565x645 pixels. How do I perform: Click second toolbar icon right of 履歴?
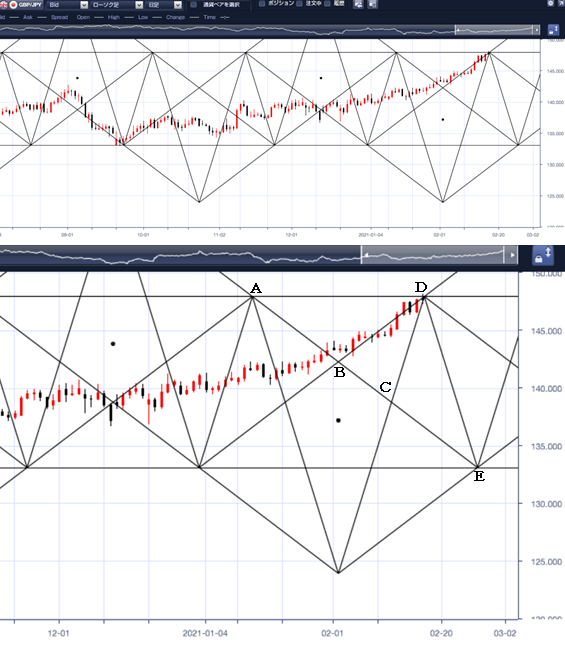pyautogui.click(x=372, y=4)
